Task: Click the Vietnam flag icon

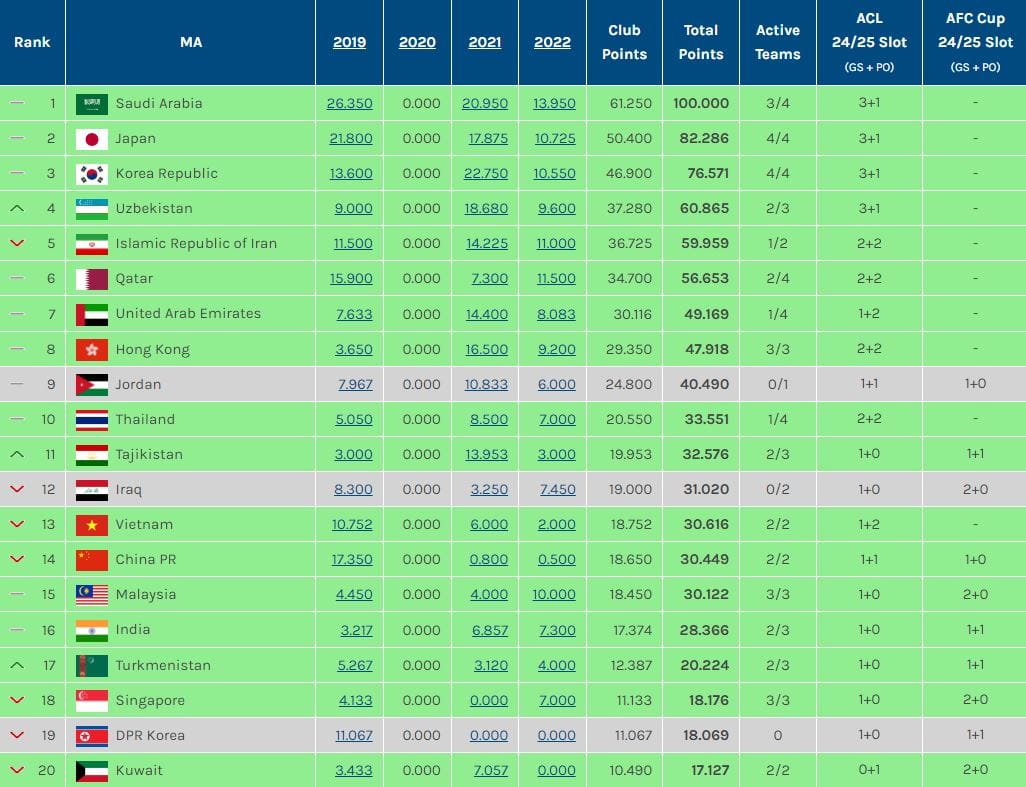Action: 92,525
